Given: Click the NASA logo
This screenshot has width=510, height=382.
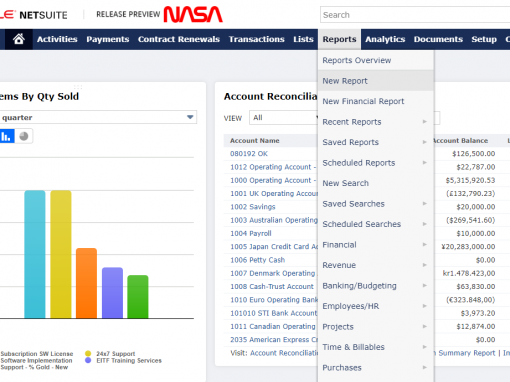Looking at the screenshot, I should pos(193,14).
